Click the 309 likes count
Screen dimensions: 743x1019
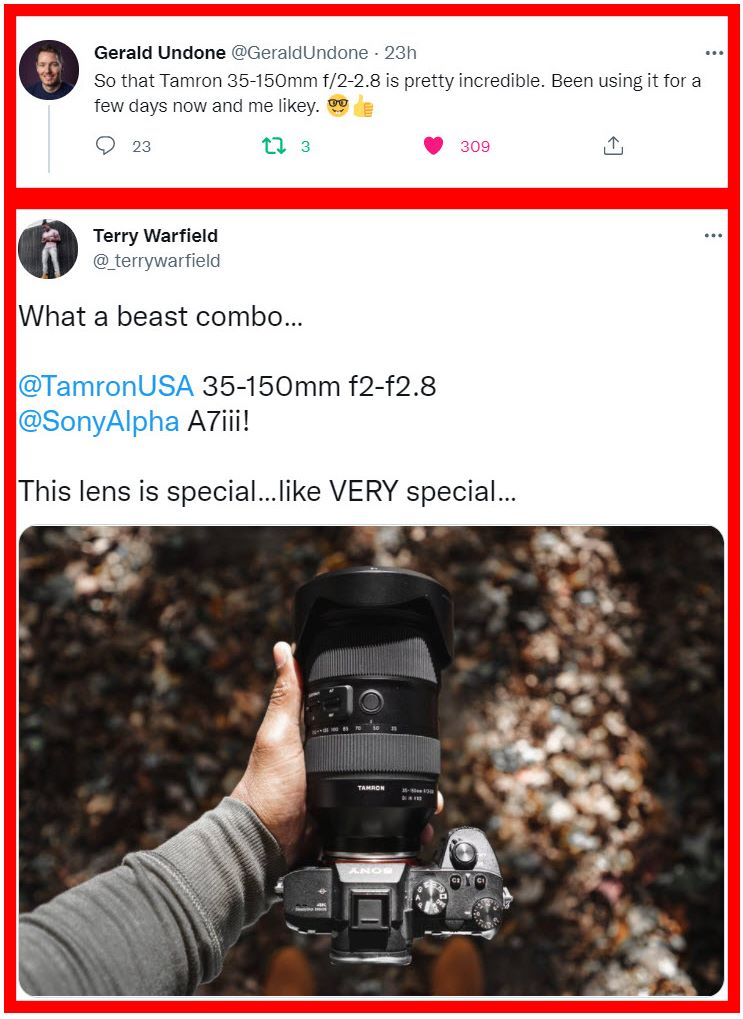click(475, 146)
